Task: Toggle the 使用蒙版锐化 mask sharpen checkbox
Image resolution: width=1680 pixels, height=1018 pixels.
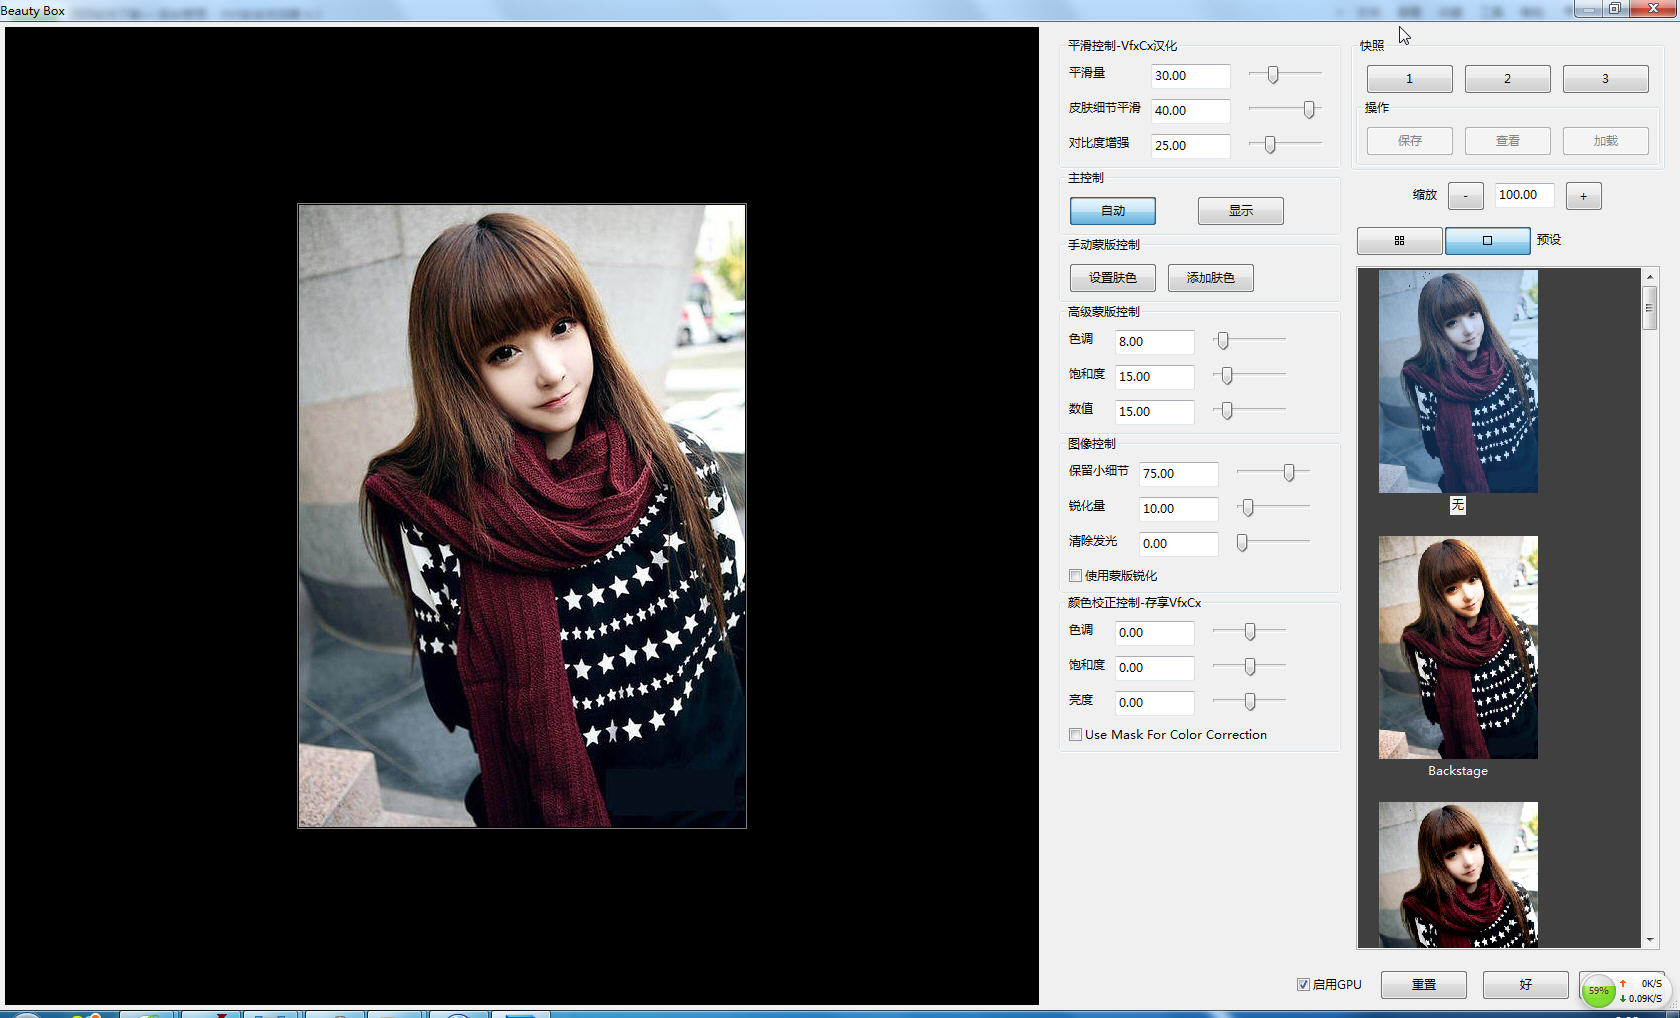Action: point(1075,575)
